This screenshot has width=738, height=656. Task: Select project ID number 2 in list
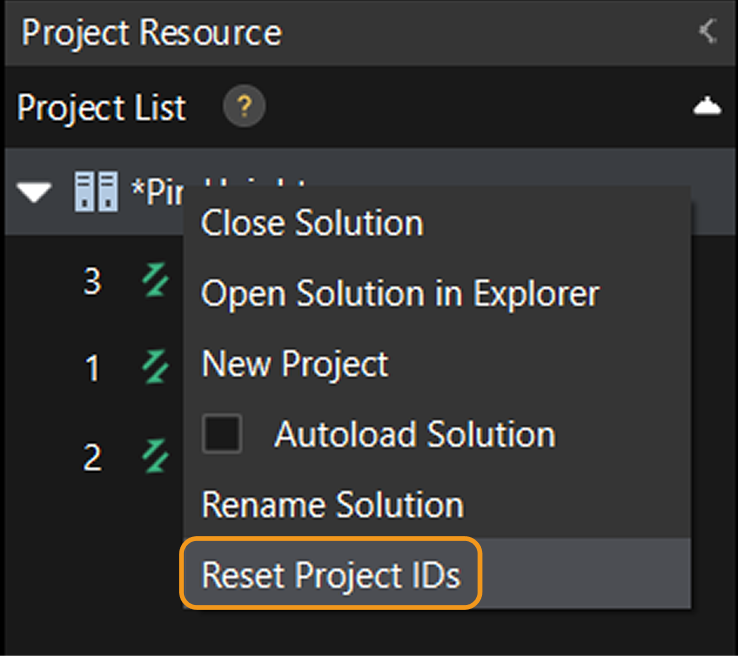pyautogui.click(x=92, y=458)
